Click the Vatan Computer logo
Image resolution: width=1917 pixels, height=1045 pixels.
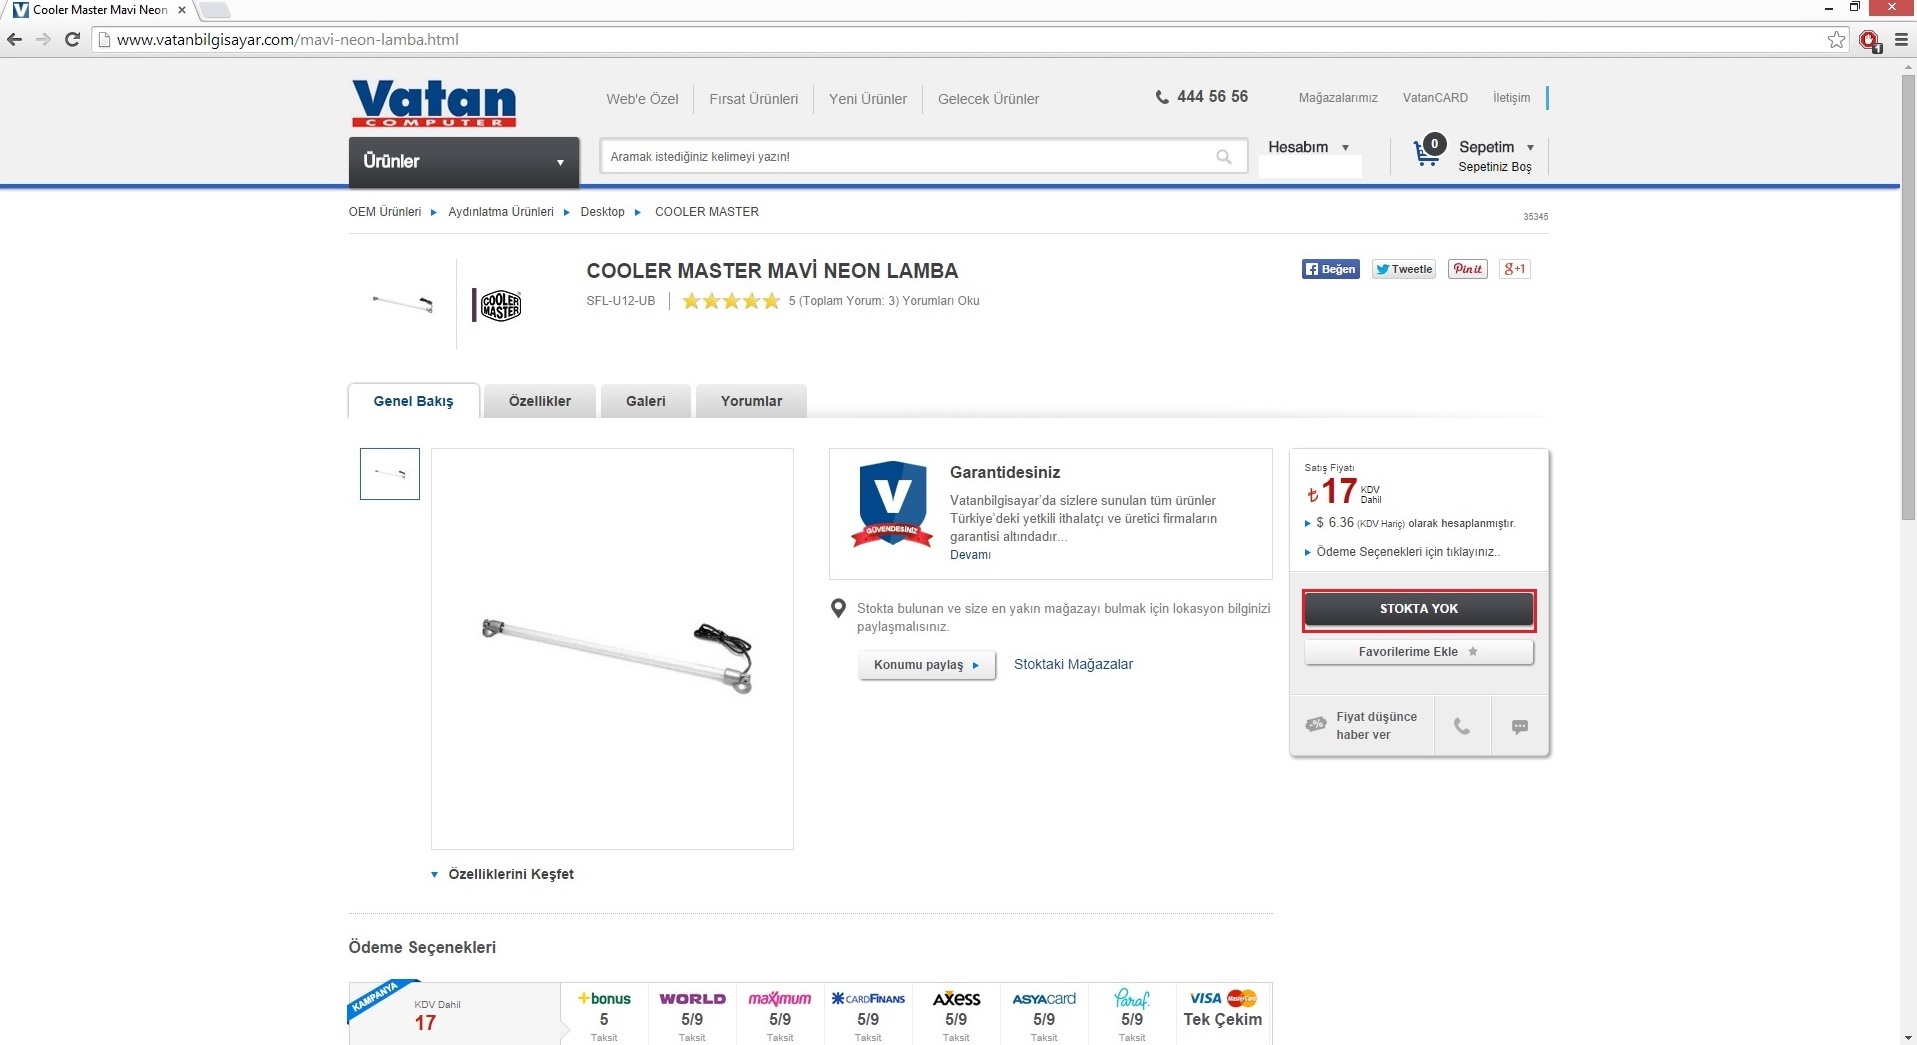point(434,103)
